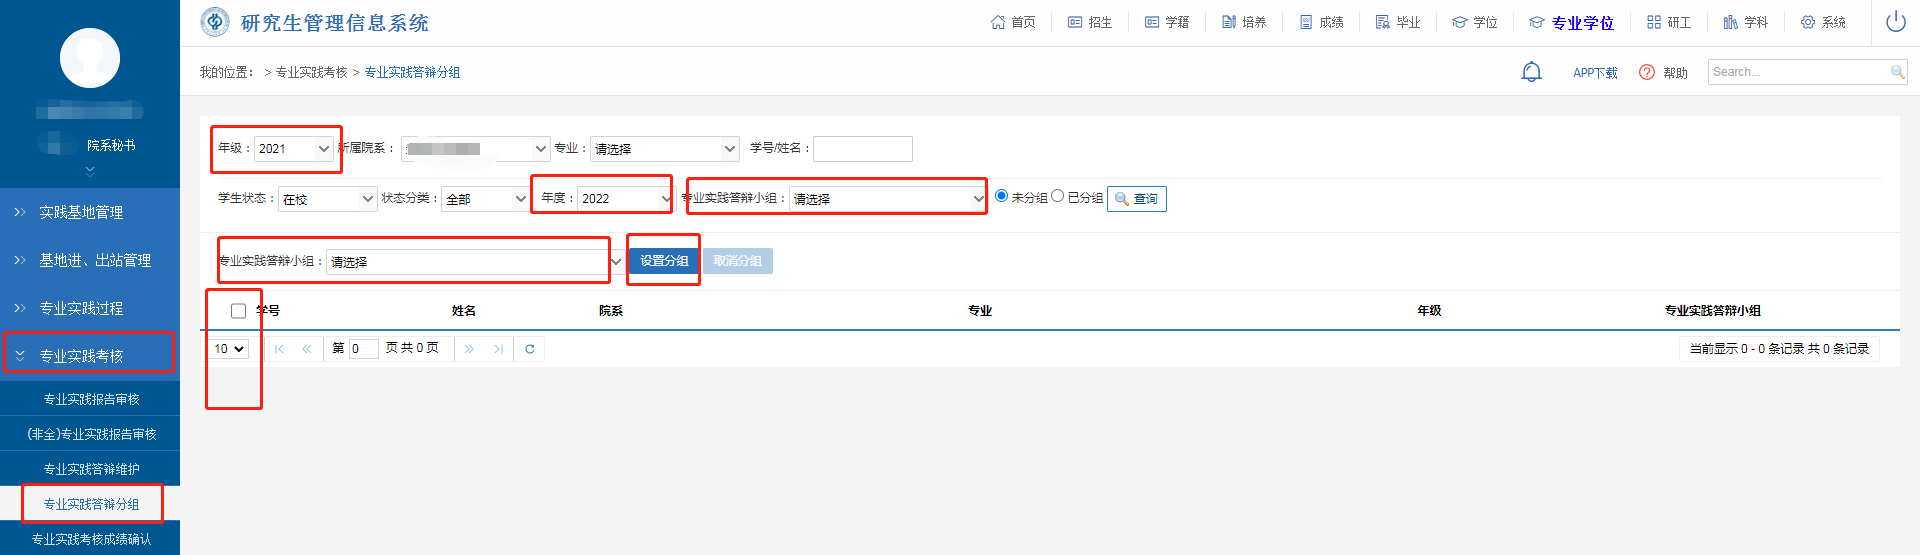Viewport: 1920px width, 555px height.
Task: Click the help question mark icon
Action: 1647,72
